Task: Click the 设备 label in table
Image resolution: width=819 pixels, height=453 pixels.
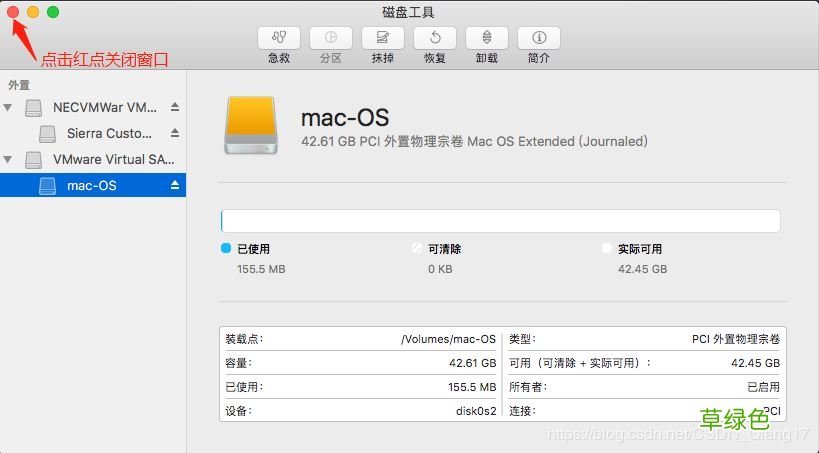Action: (239, 411)
